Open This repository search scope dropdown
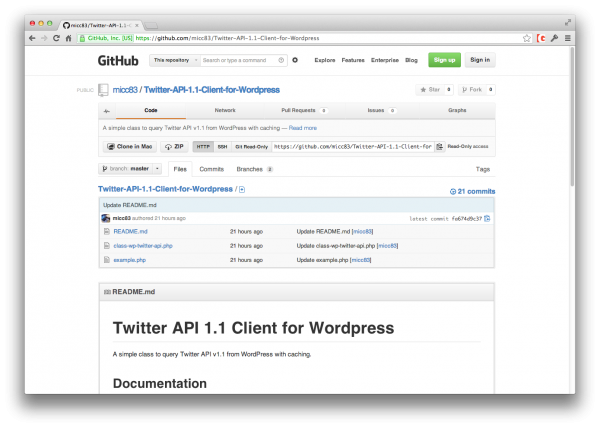 tap(175, 60)
